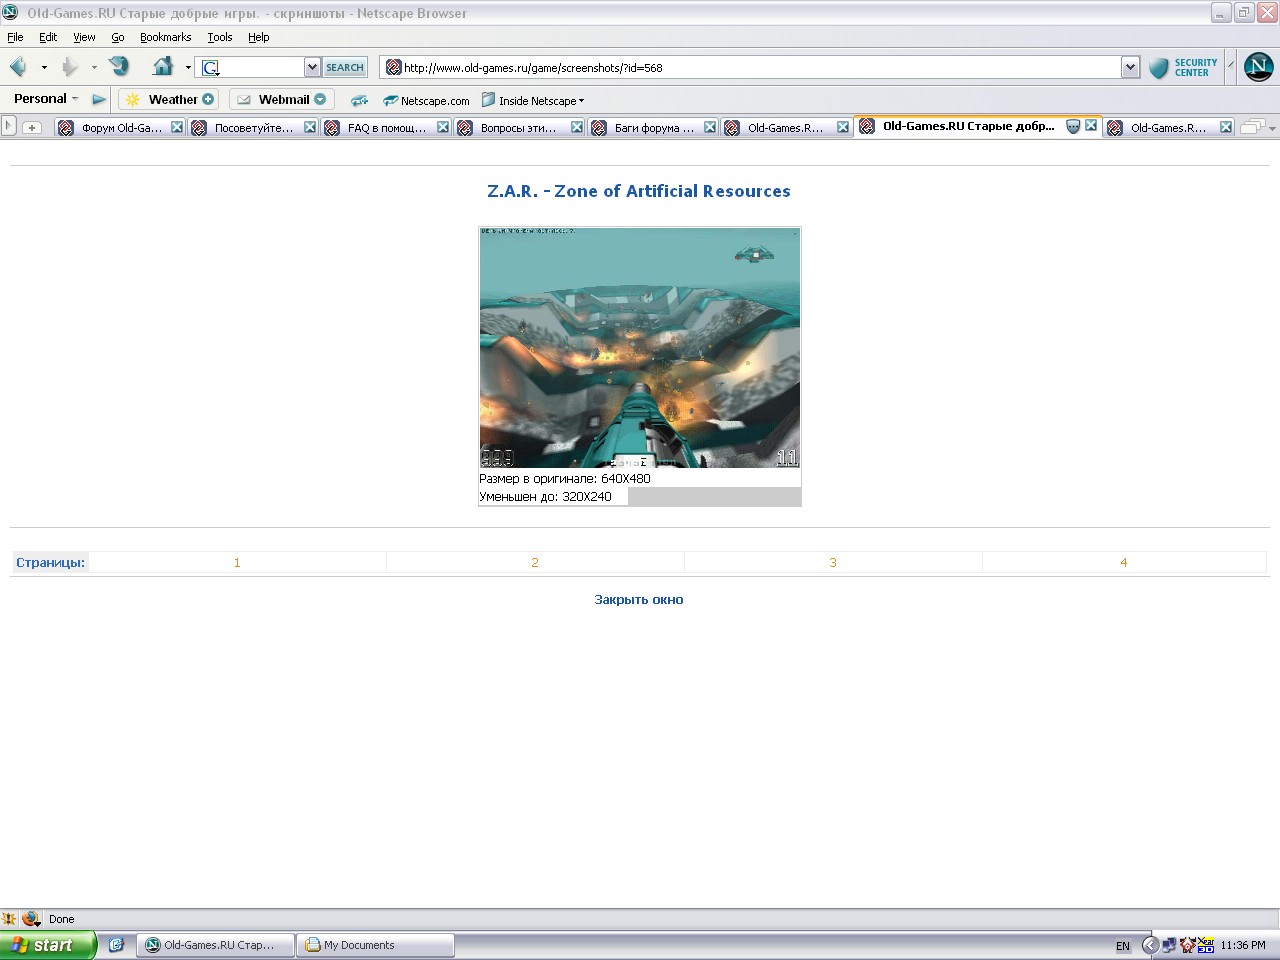Switch to Old-Games.RU taskbar button
Screen dimensions: 1280x960
coord(215,945)
